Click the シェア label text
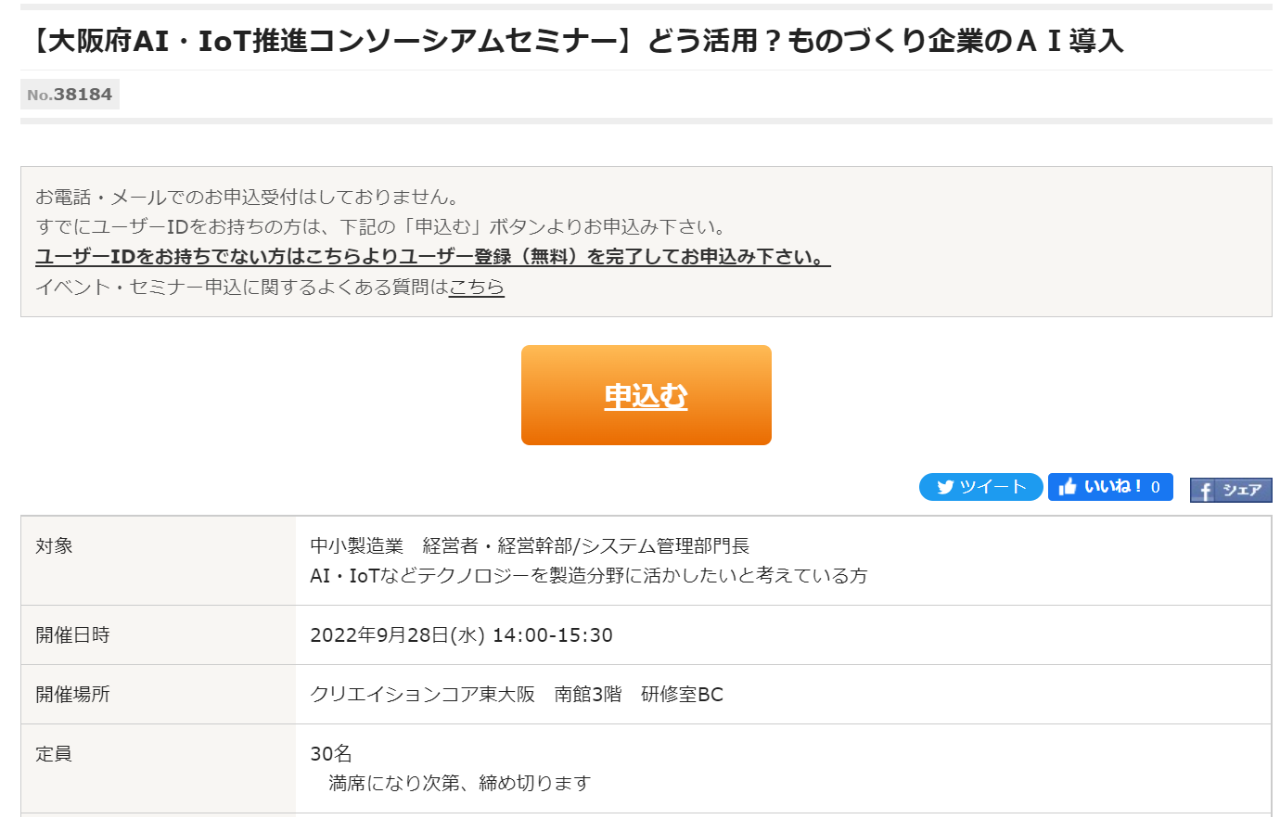This screenshot has height=817, width=1280. point(1242,490)
